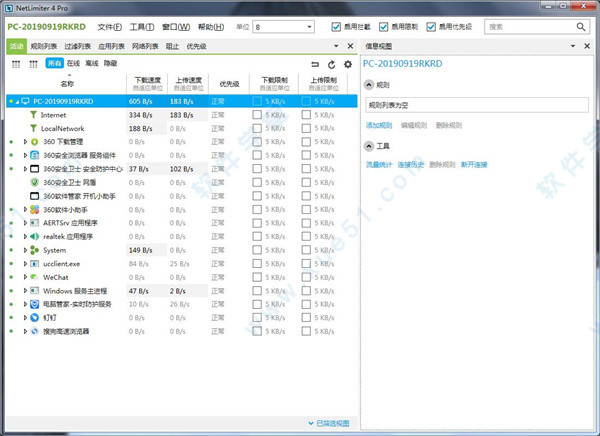Click the 搜狗高速浏览器 icon
The width and height of the screenshot is (600, 436).
tap(34, 331)
